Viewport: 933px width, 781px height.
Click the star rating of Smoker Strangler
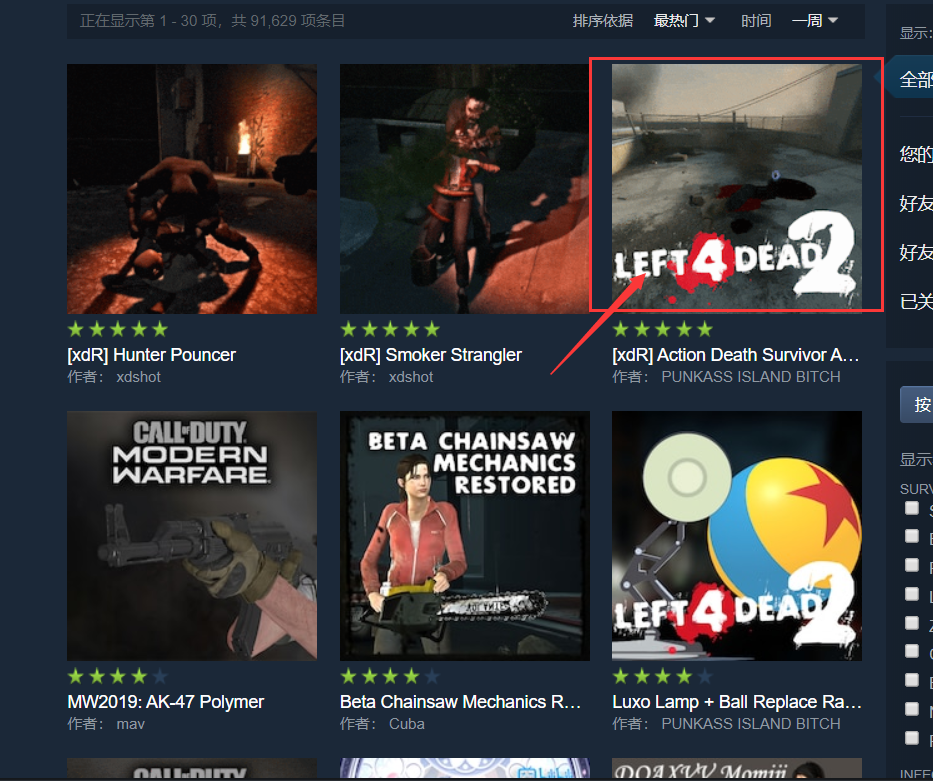[390, 329]
